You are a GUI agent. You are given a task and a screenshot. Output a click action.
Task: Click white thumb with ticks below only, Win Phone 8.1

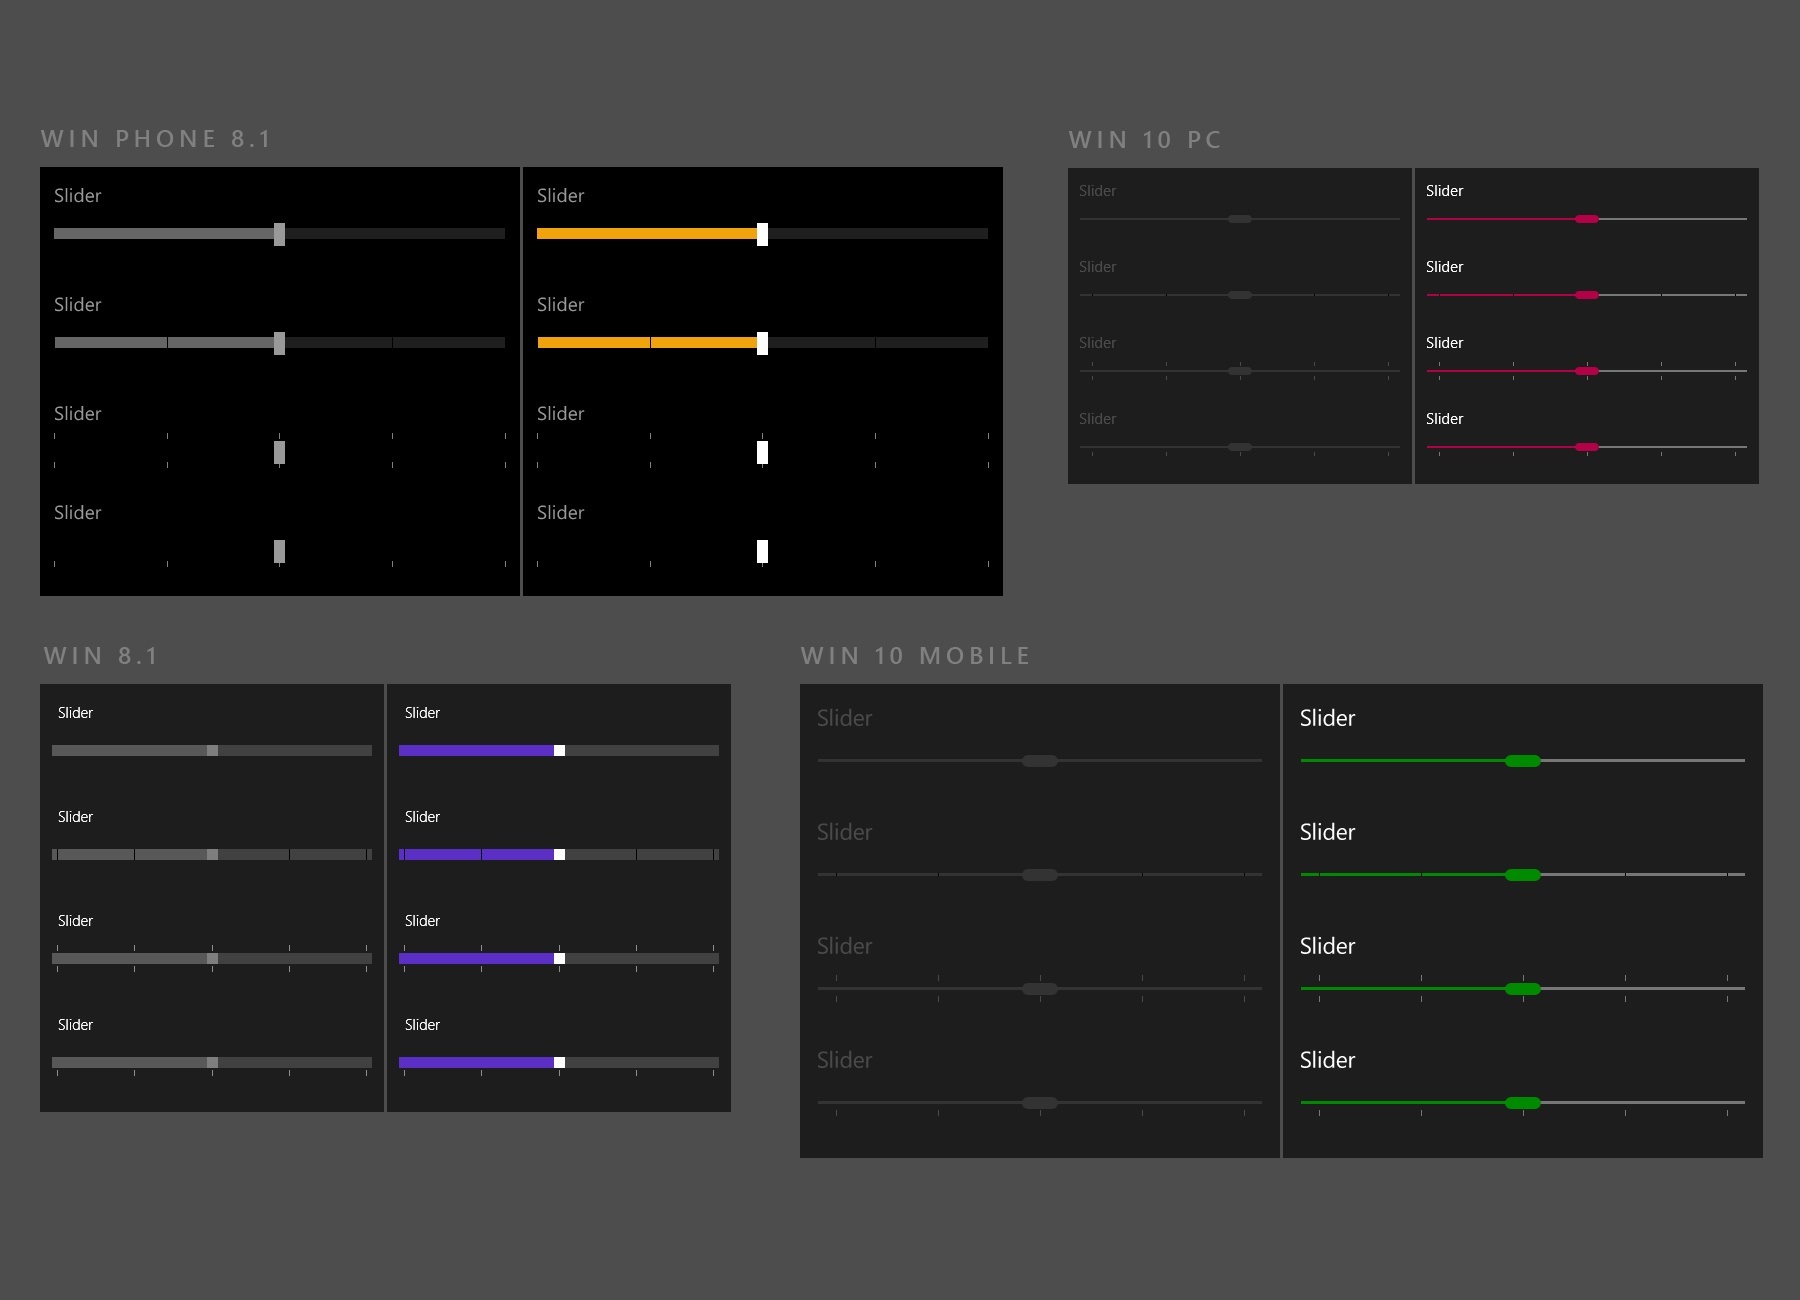[762, 551]
